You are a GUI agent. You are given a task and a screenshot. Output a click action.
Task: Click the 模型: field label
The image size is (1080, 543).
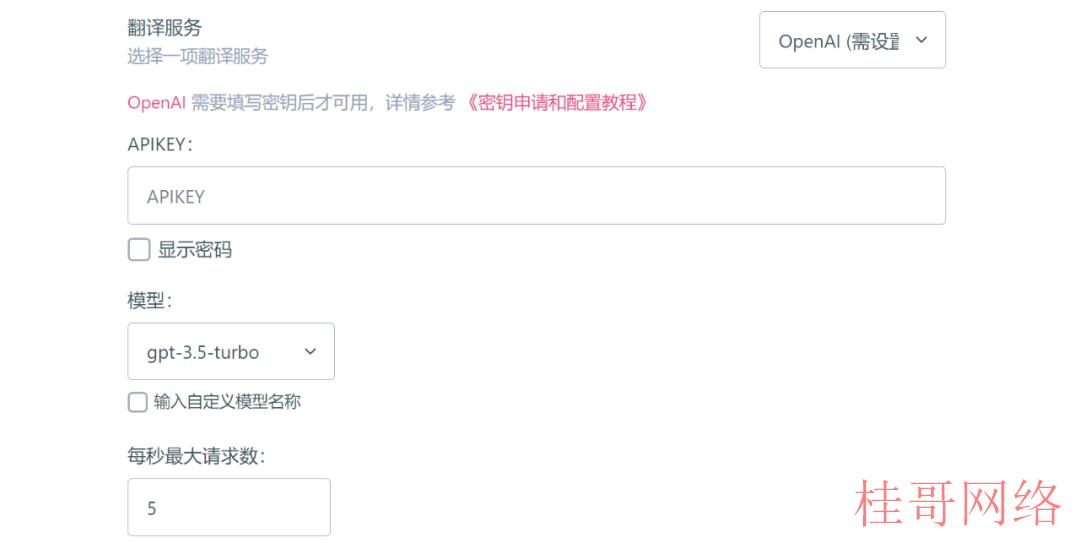(x=149, y=300)
